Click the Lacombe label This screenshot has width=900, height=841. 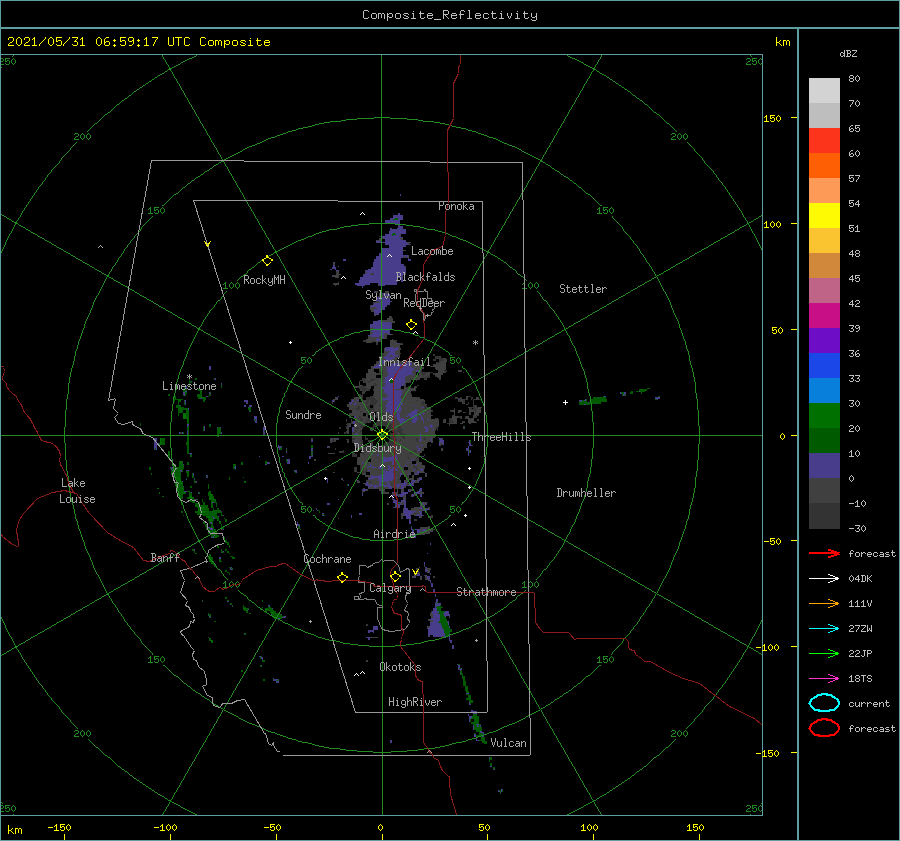click(432, 251)
